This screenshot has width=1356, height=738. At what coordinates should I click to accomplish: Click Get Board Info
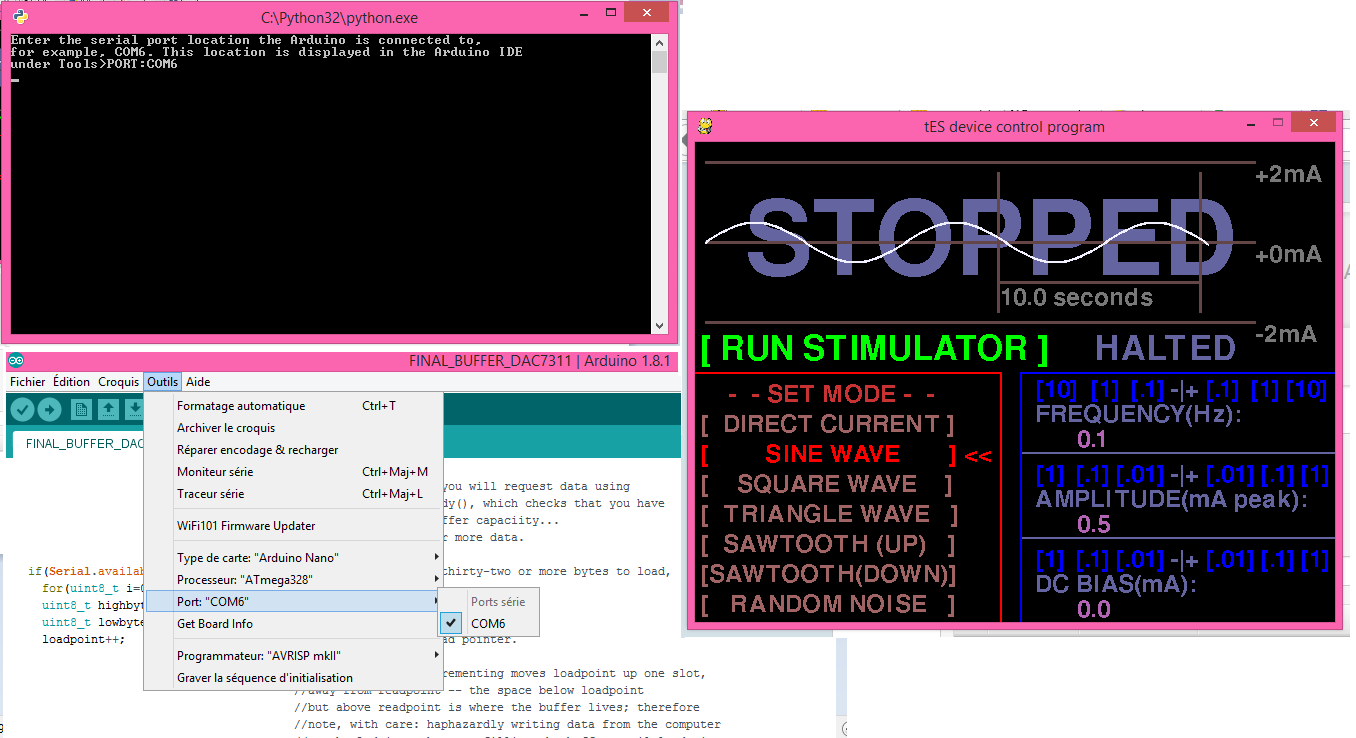tap(293, 623)
